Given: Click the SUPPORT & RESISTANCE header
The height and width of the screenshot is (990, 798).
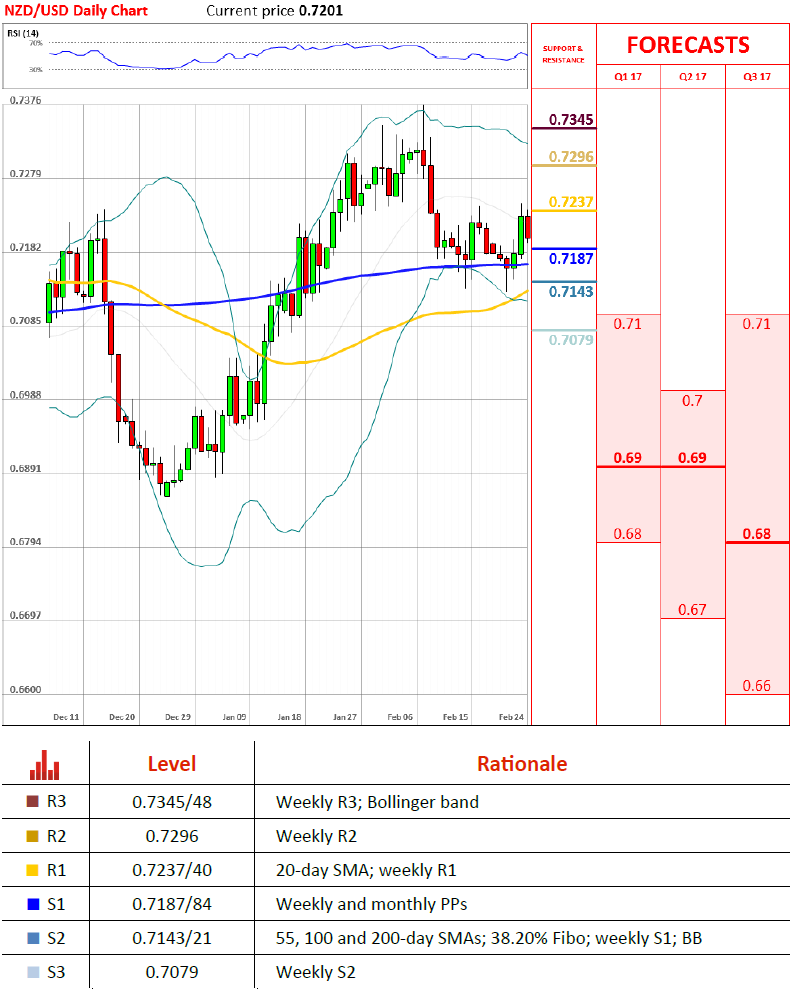Looking at the screenshot, I should click(x=563, y=54).
